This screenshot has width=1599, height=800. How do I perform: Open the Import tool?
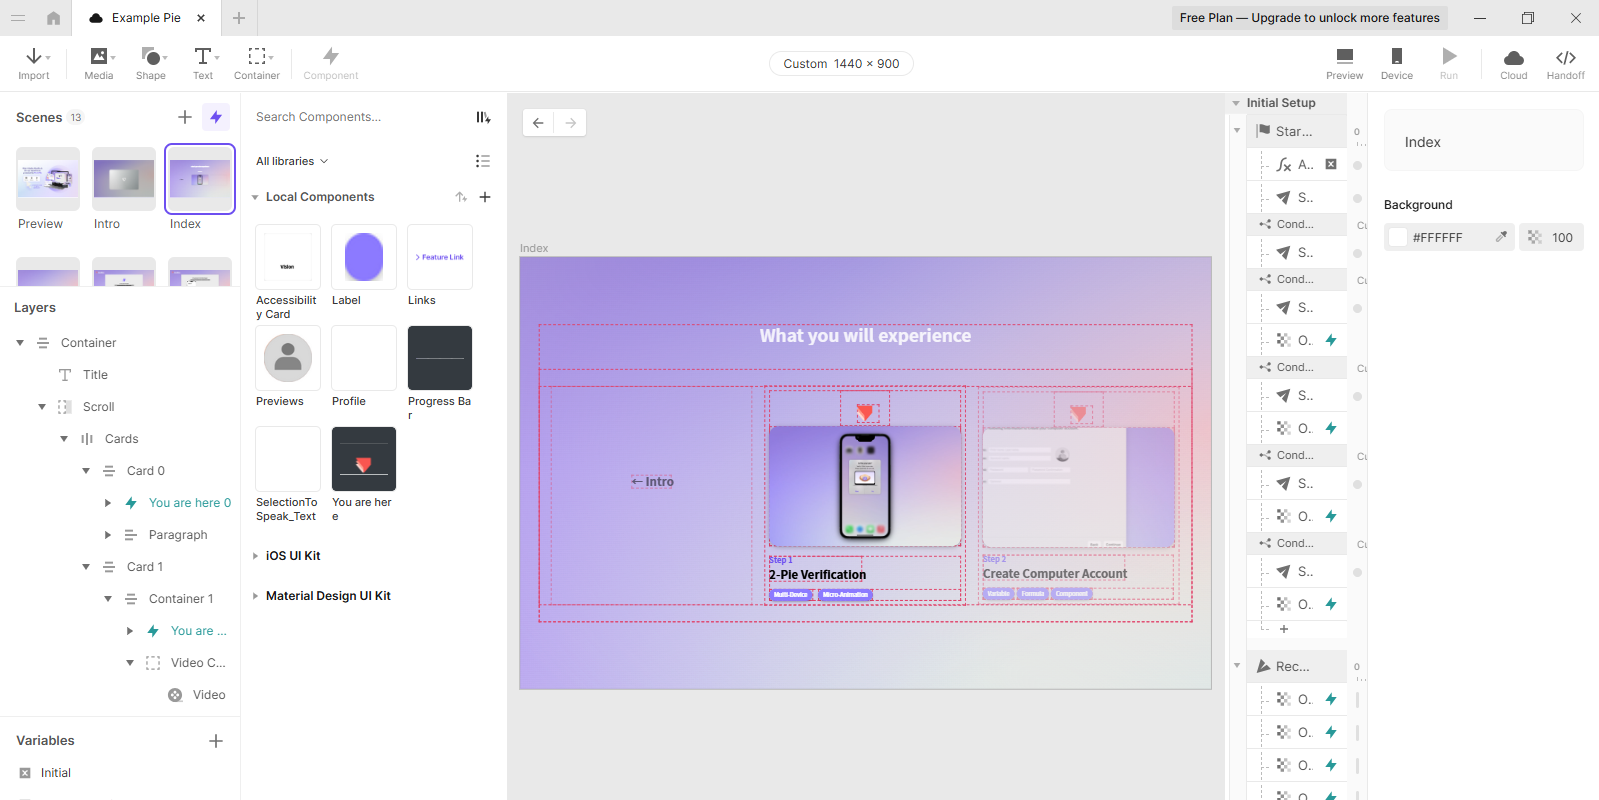(x=34, y=63)
